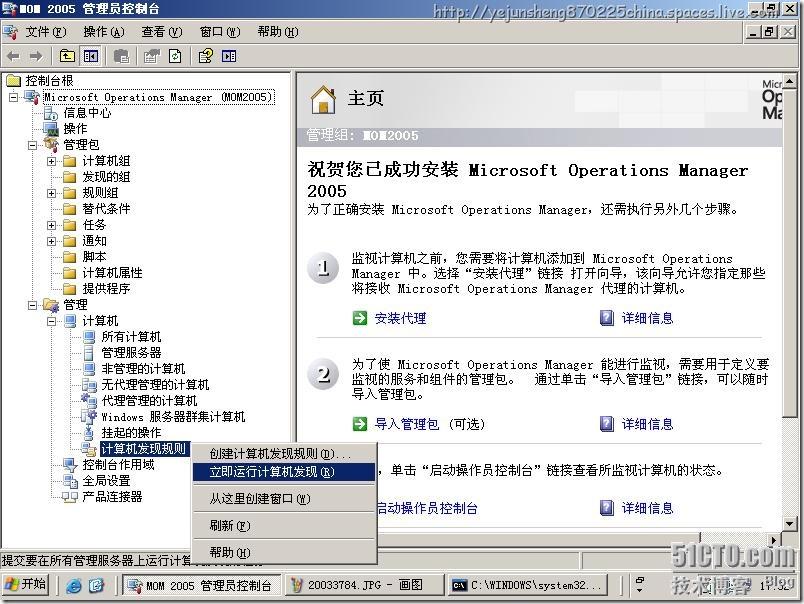Choose 创建计算机发现规则 from the context menu

[x=284, y=454]
